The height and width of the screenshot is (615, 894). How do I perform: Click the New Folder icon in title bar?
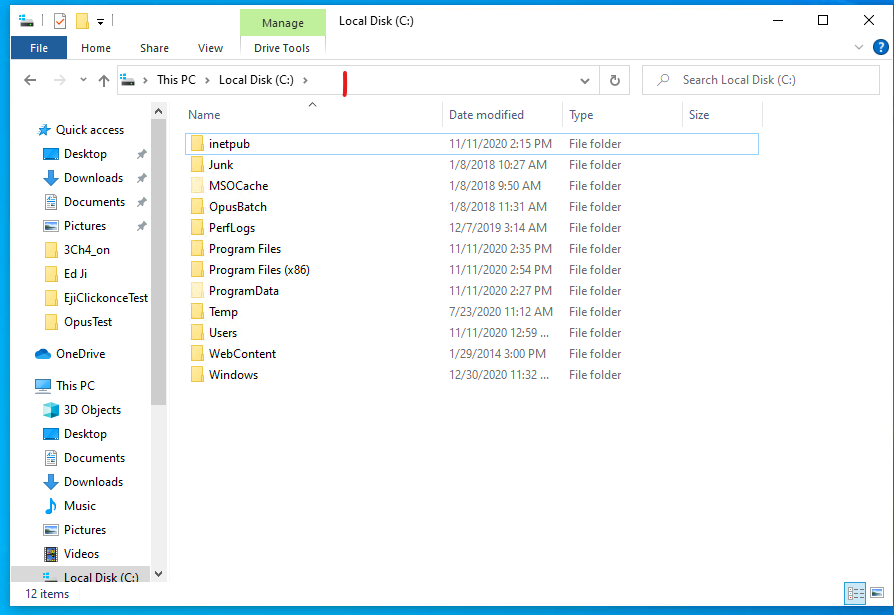click(82, 20)
